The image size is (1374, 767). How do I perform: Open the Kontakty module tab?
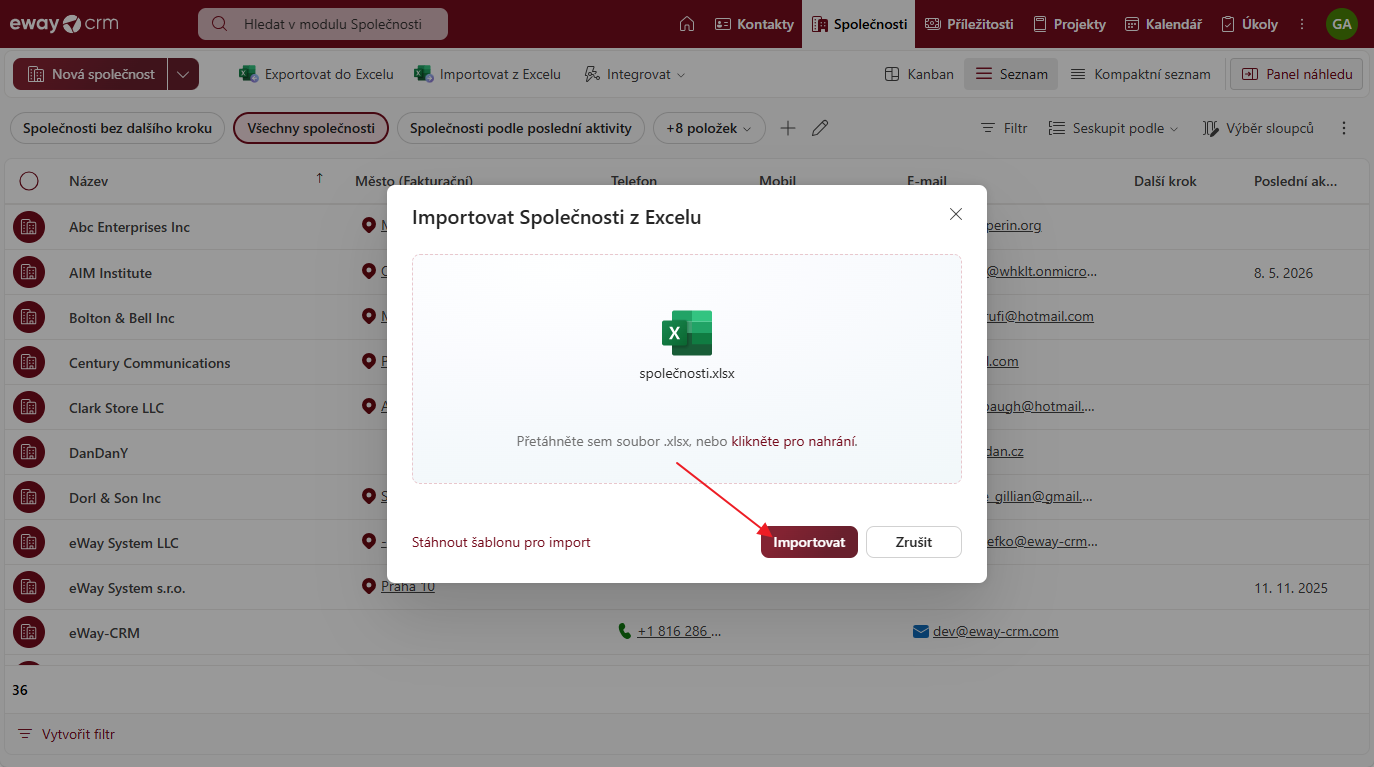[754, 24]
